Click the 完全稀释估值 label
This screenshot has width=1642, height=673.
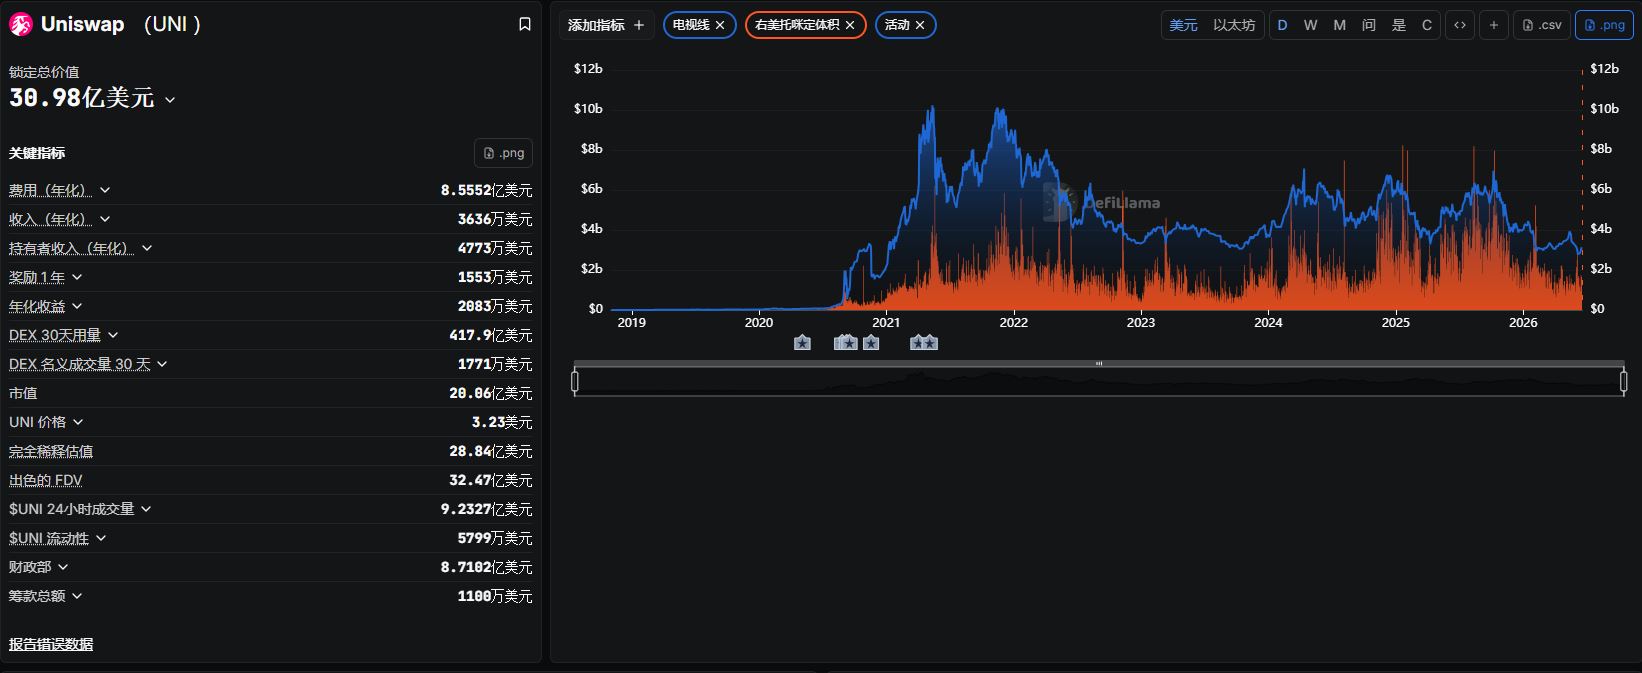click(51, 451)
